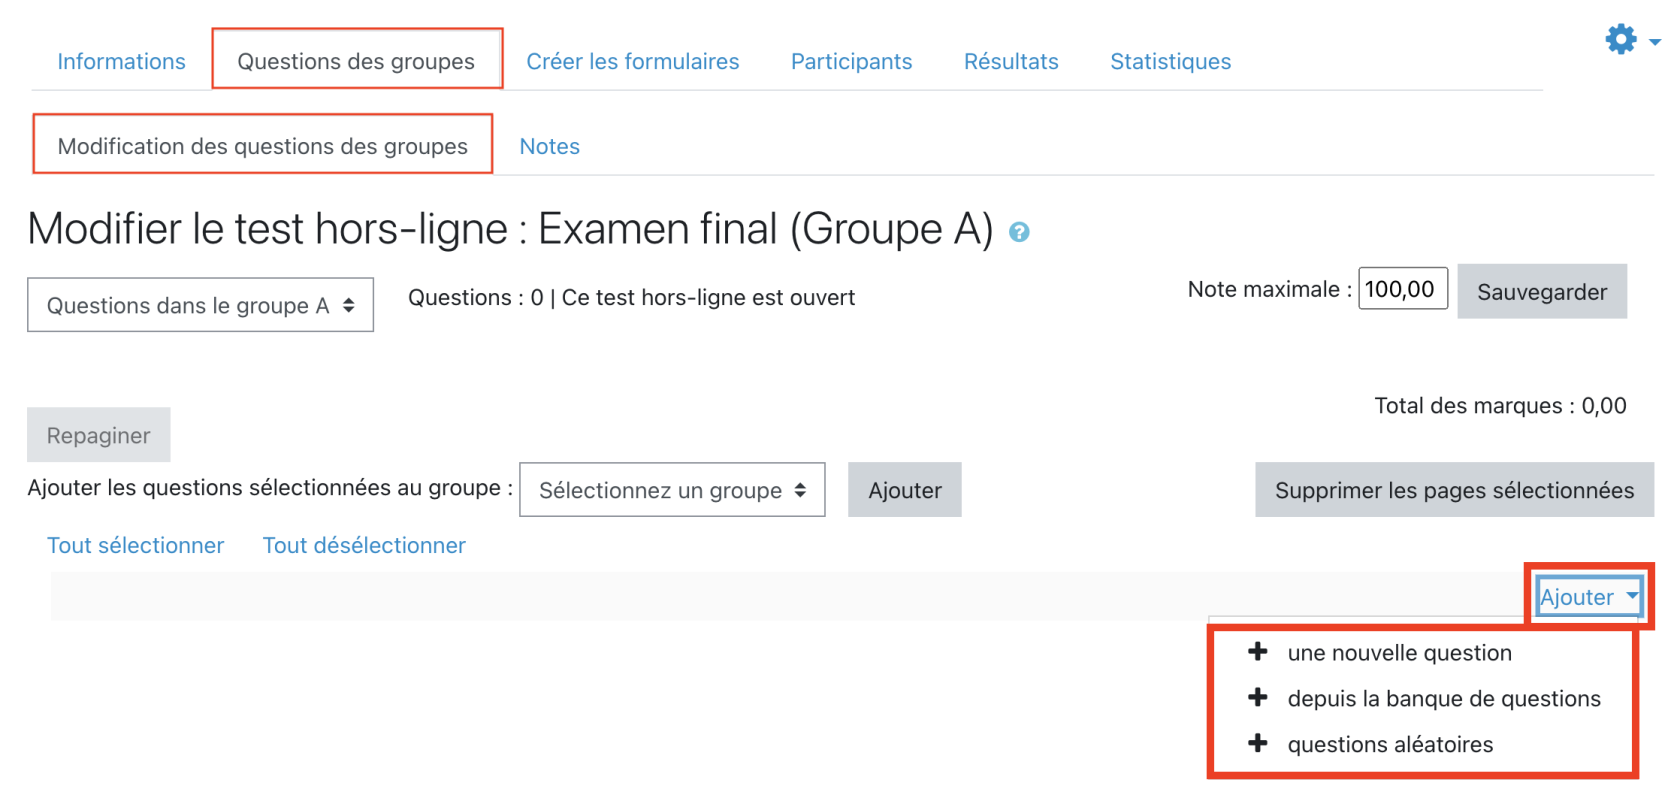1680x792 pixels.
Task: Click the help question mark icon
Action: pyautogui.click(x=1019, y=232)
